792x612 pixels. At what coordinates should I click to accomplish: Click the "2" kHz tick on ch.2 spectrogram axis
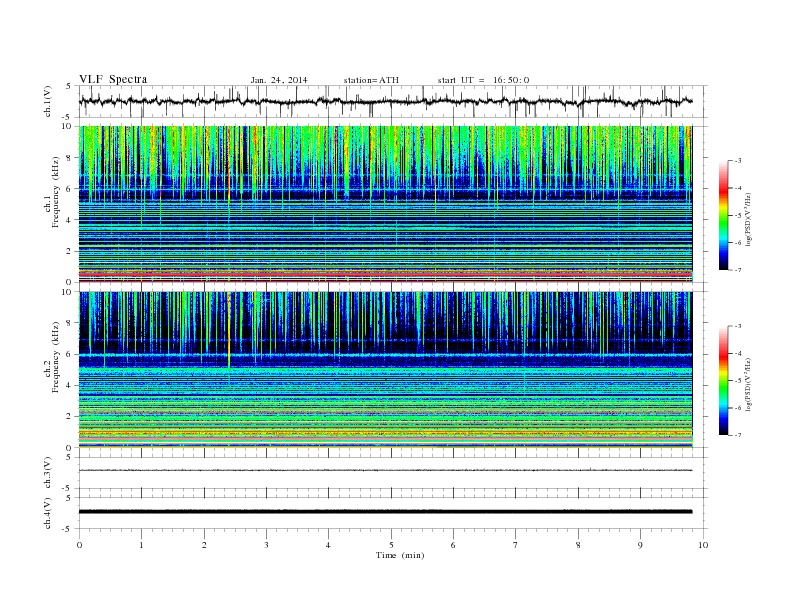(x=69, y=417)
